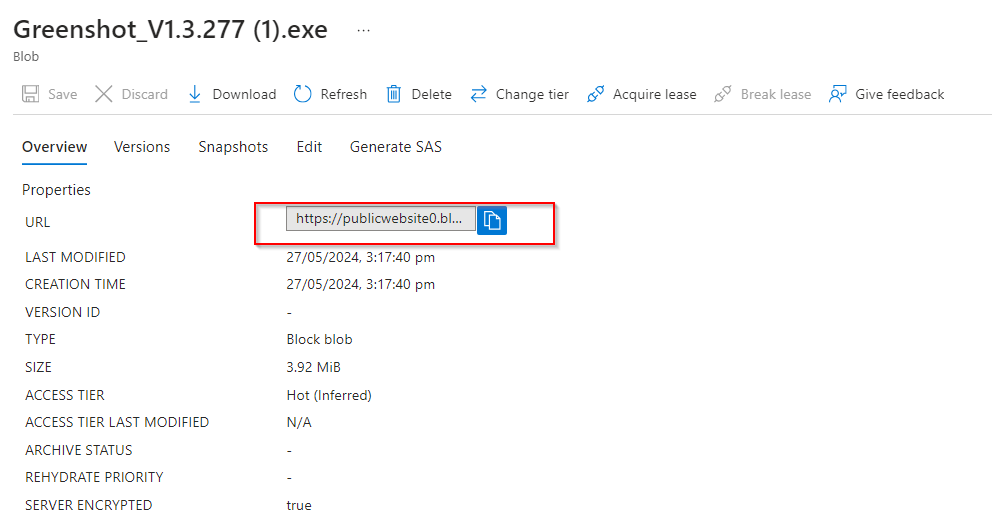992x516 pixels.
Task: Click the Blob subtitle under the title
Action: (26, 57)
